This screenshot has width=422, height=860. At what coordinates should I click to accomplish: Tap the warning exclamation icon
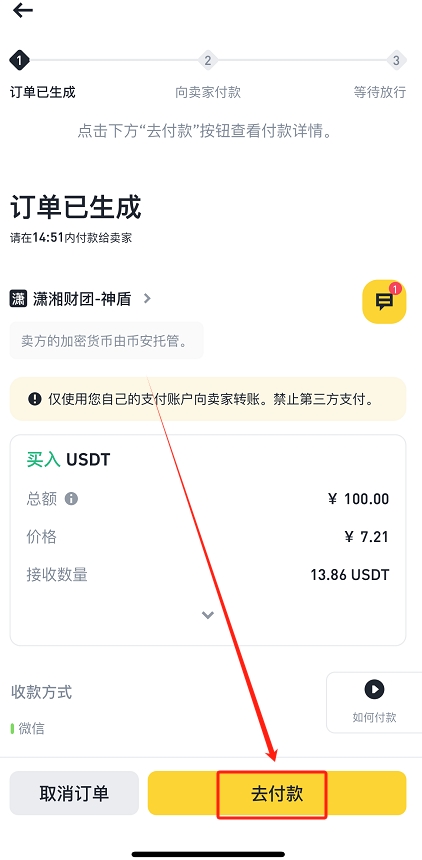(35, 399)
